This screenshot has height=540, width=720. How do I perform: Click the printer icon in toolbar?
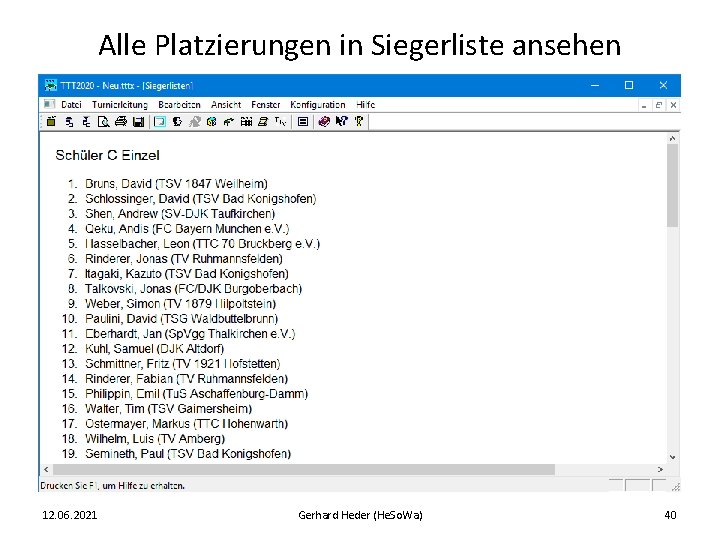[x=121, y=122]
